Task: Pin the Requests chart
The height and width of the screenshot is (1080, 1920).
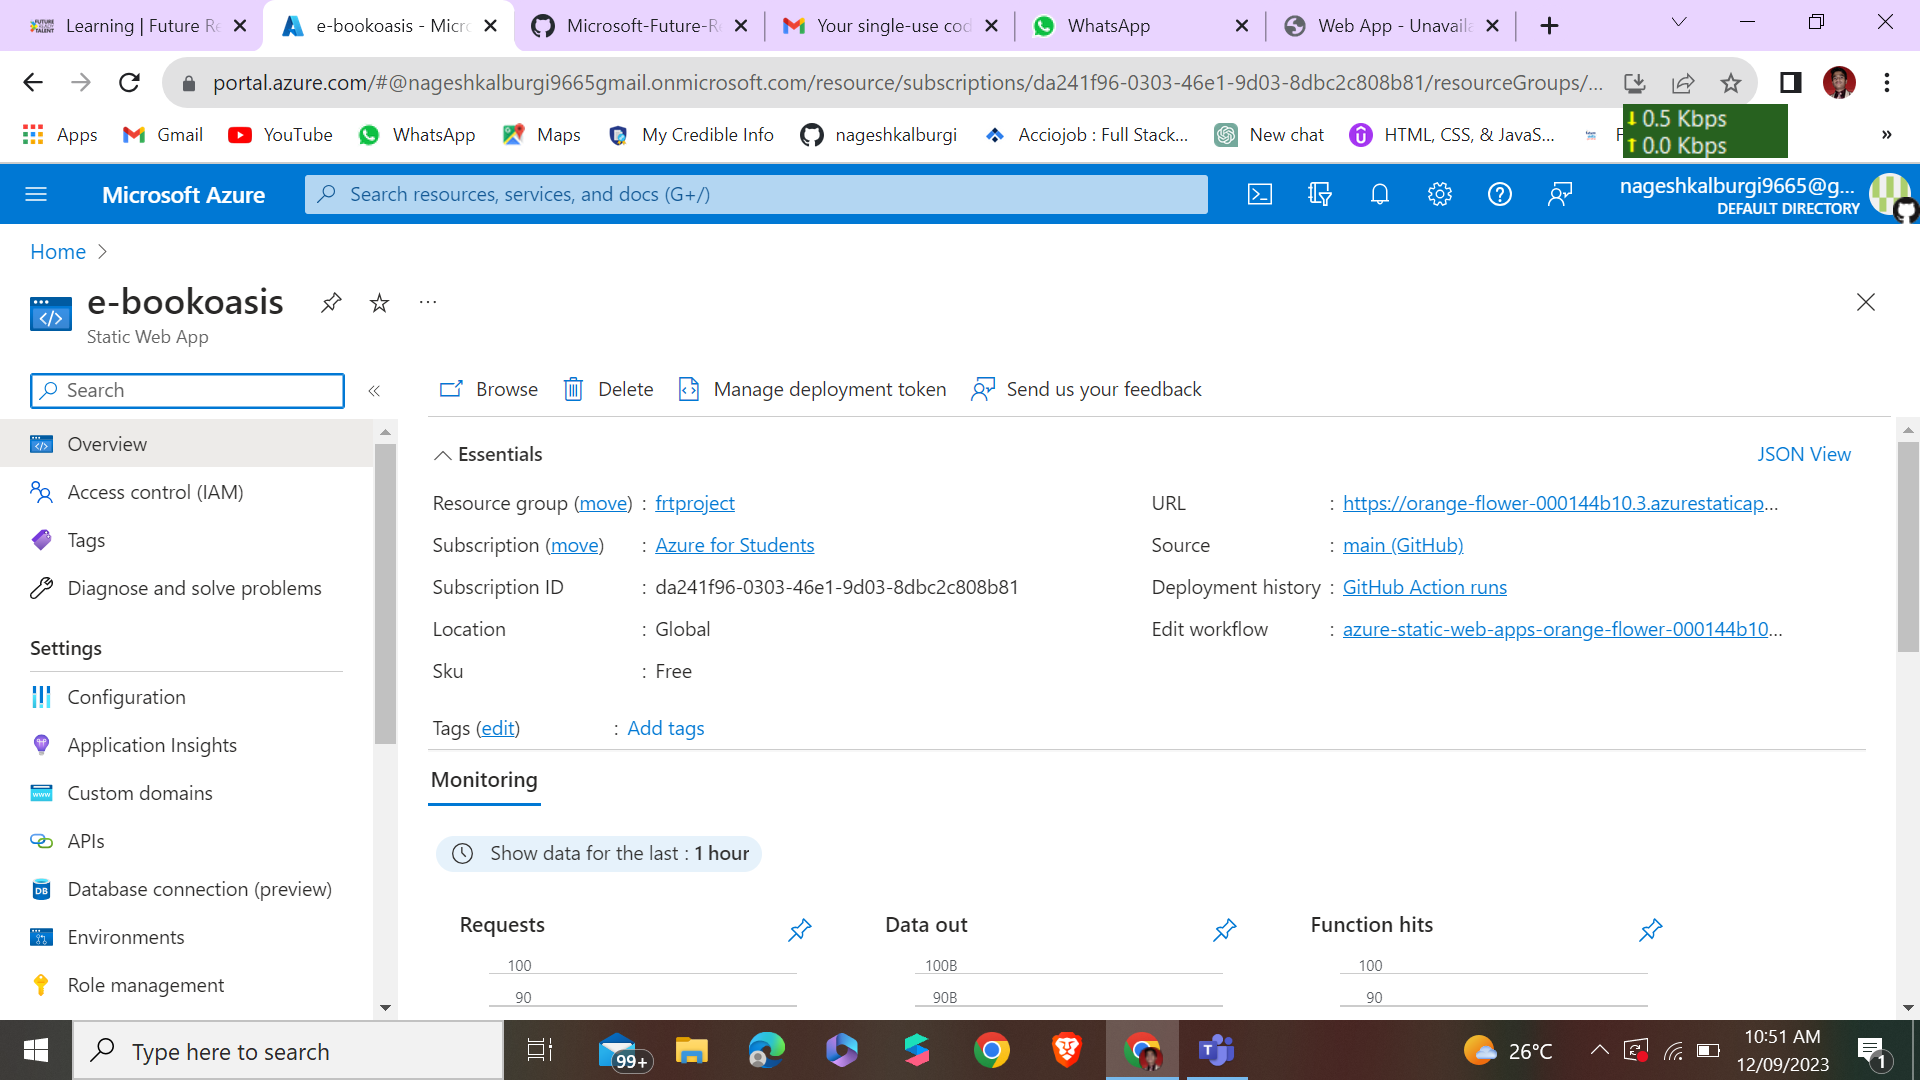Action: coord(799,930)
